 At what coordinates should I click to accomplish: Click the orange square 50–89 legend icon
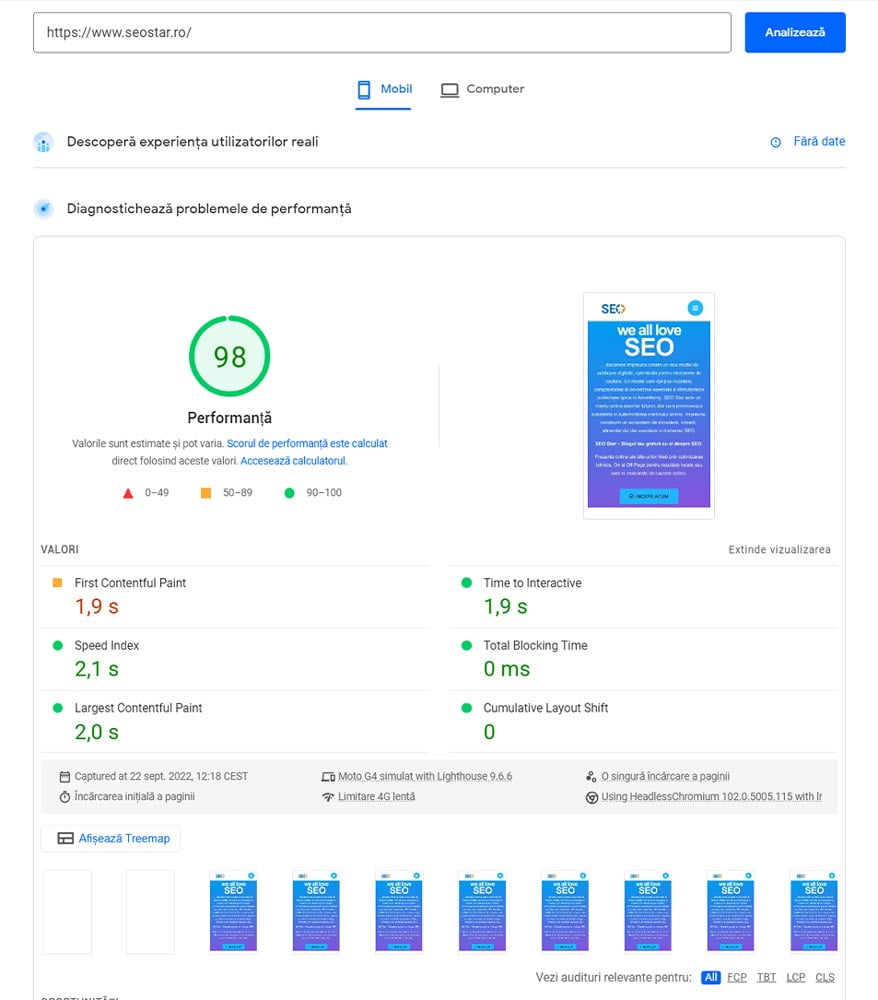pyautogui.click(x=206, y=493)
